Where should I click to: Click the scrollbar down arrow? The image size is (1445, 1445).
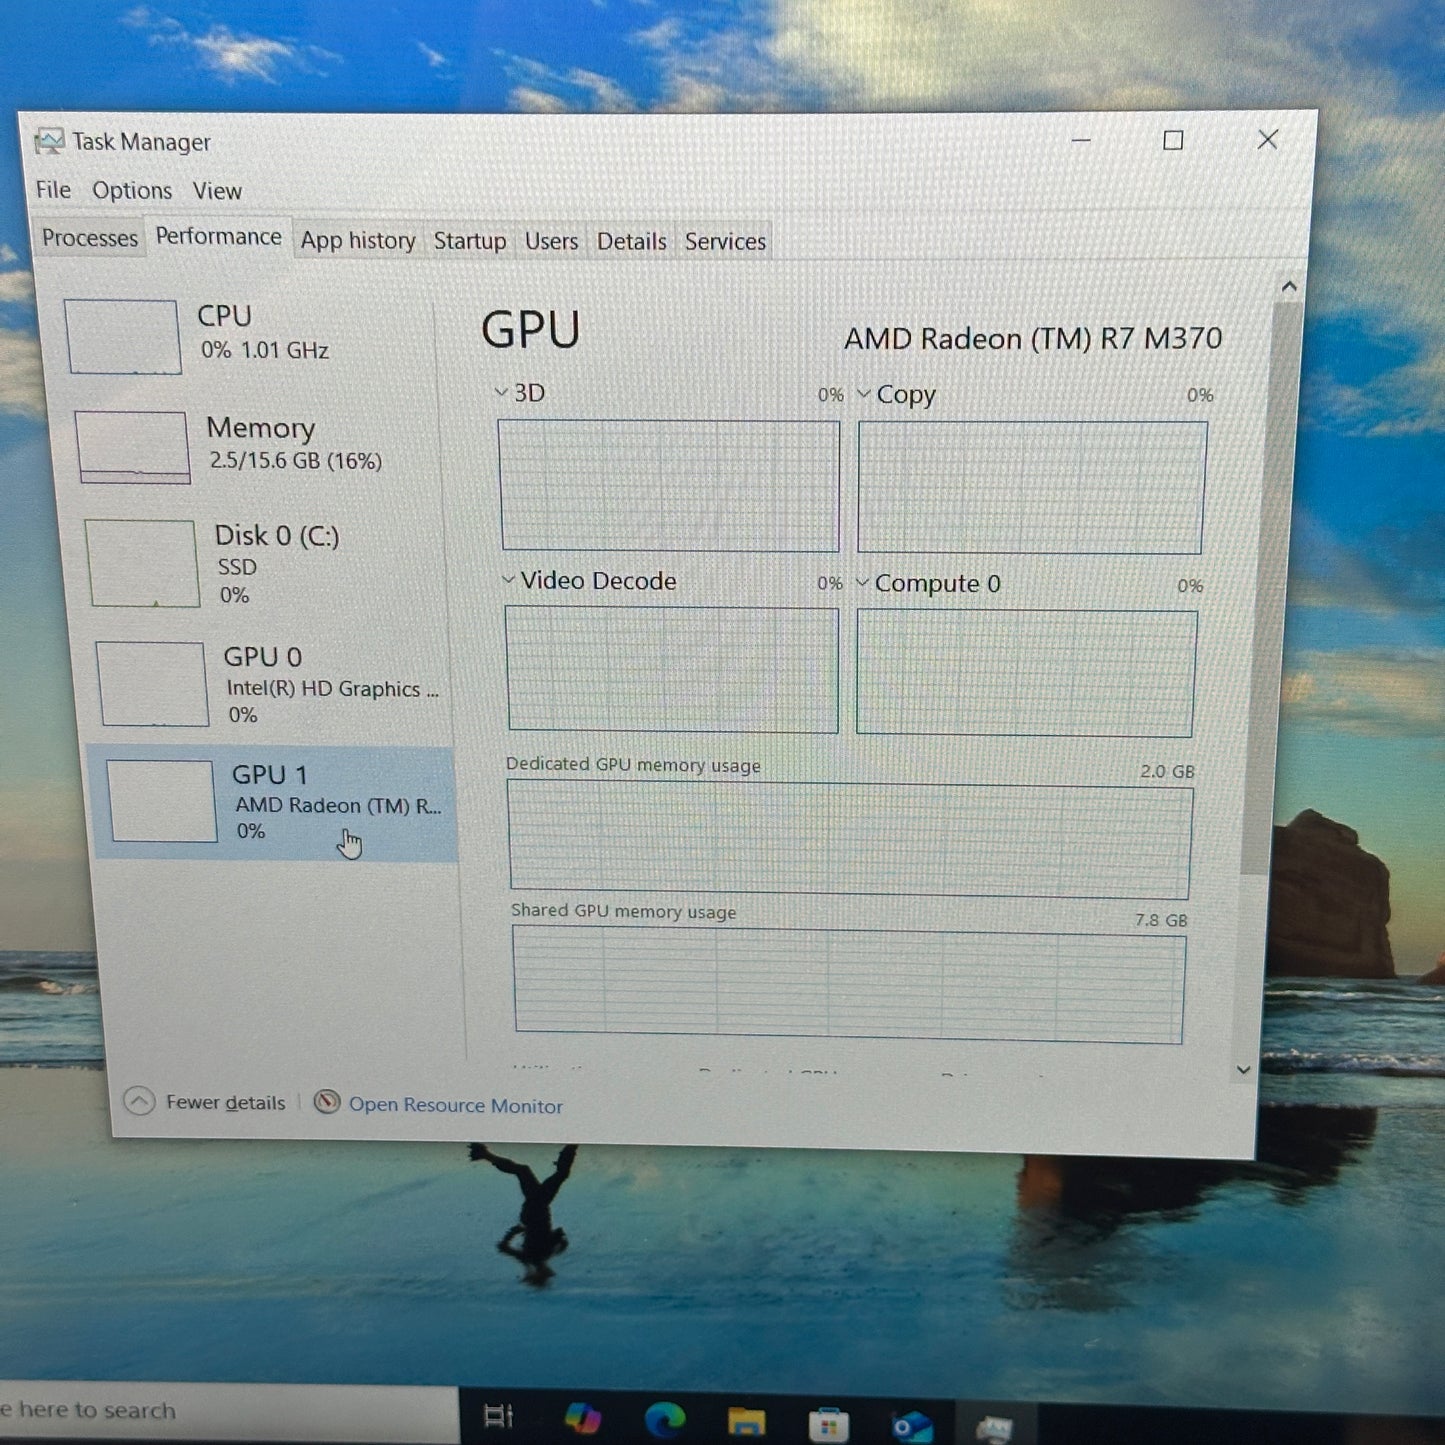[1243, 1070]
